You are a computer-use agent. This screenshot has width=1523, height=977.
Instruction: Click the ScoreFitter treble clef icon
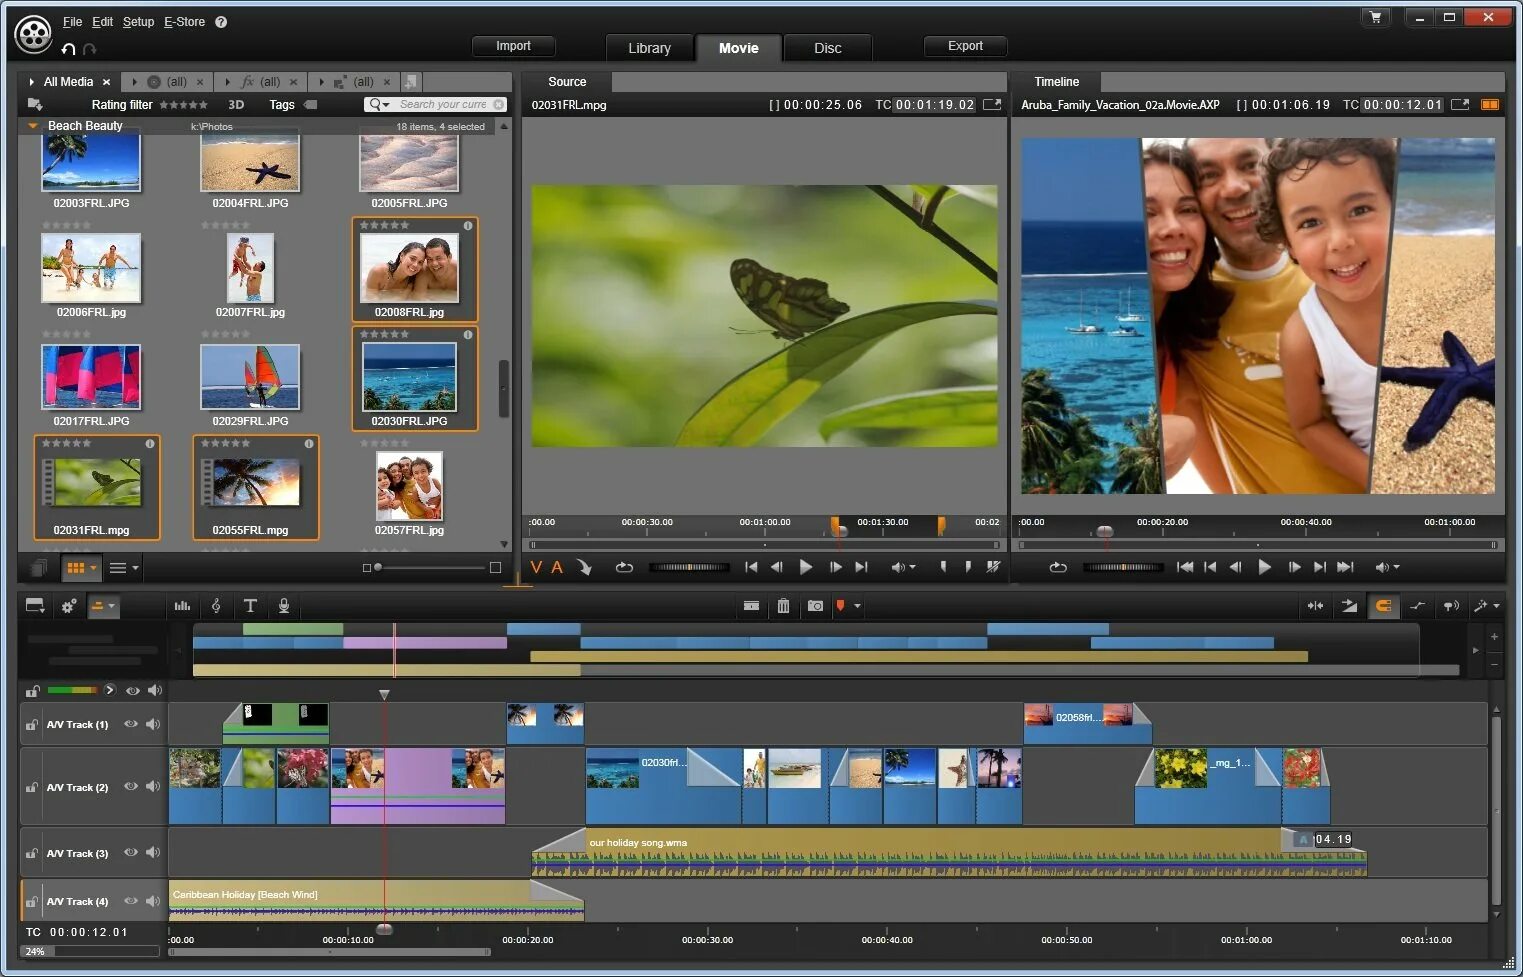click(x=216, y=606)
